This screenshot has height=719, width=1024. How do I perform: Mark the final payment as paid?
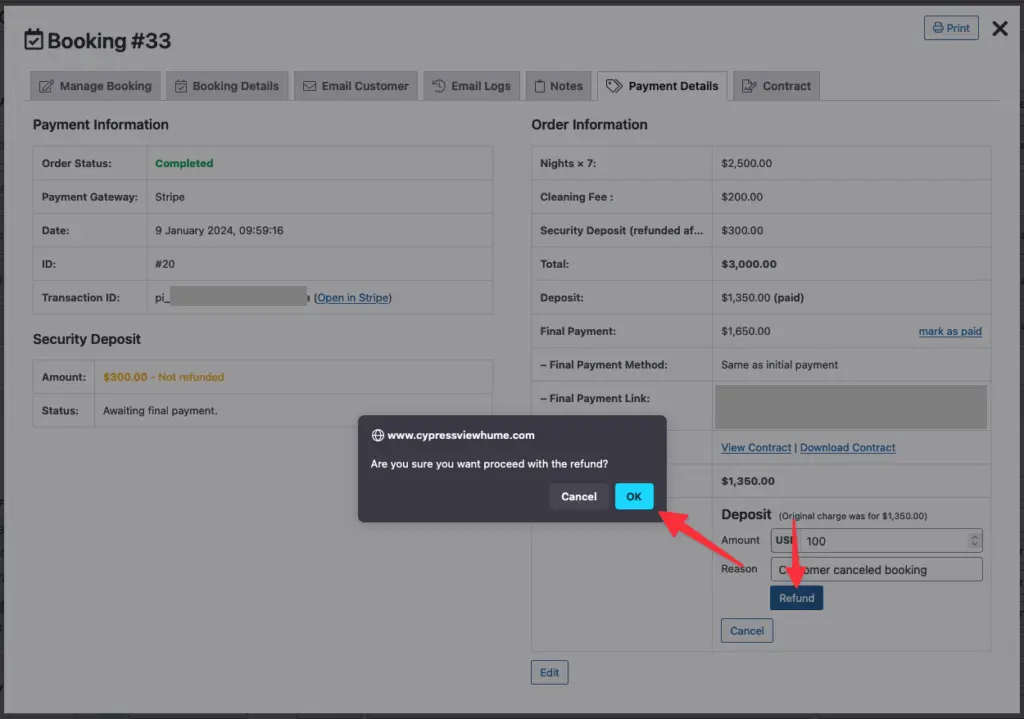950,332
